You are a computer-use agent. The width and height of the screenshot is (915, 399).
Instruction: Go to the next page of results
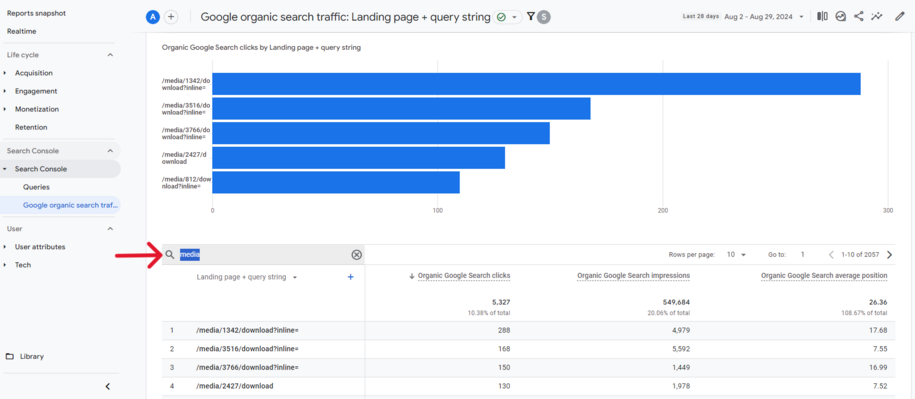click(889, 255)
